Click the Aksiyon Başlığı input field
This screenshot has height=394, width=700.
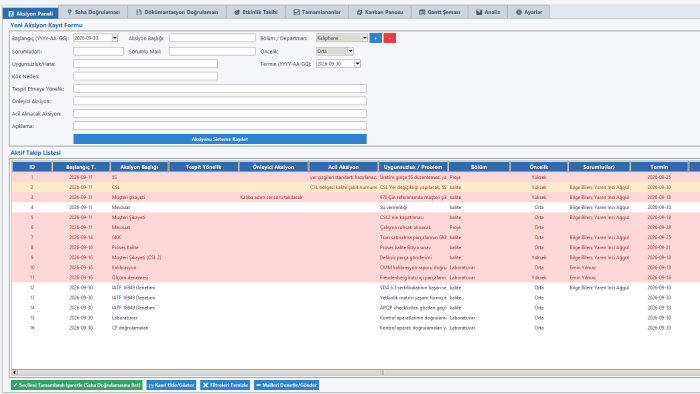coord(212,38)
